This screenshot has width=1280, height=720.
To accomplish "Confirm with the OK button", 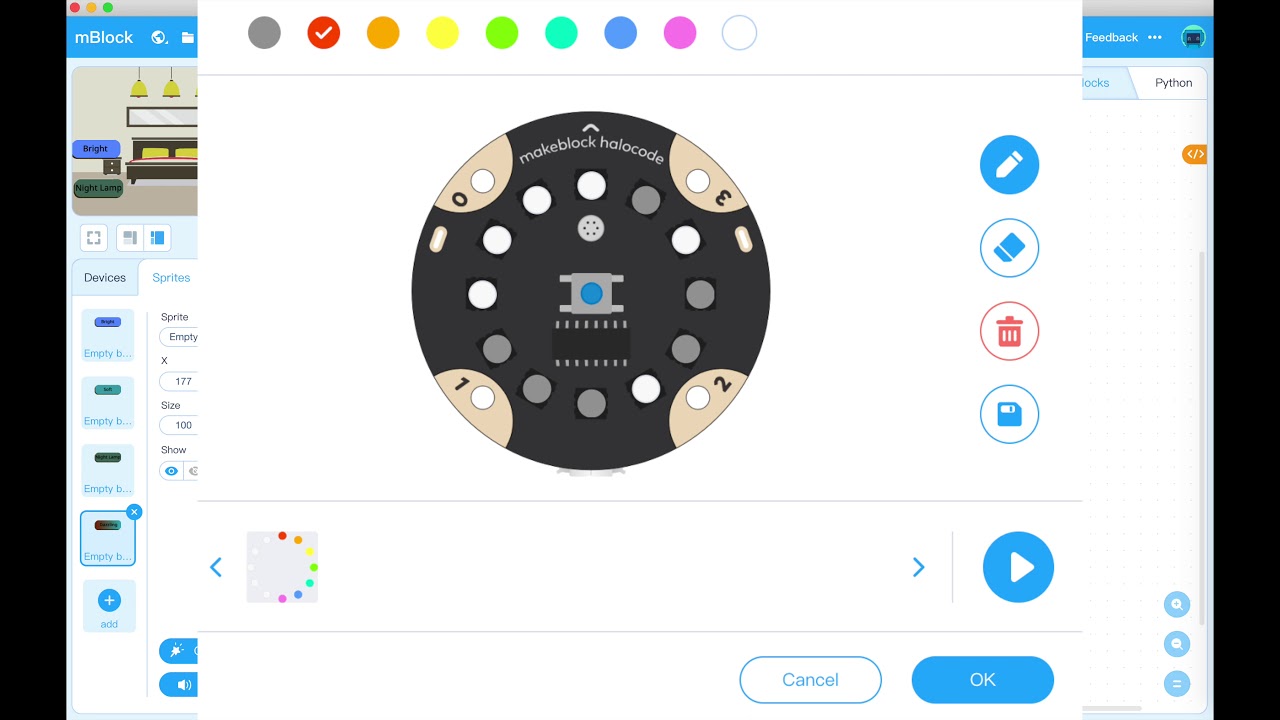I will 982,680.
